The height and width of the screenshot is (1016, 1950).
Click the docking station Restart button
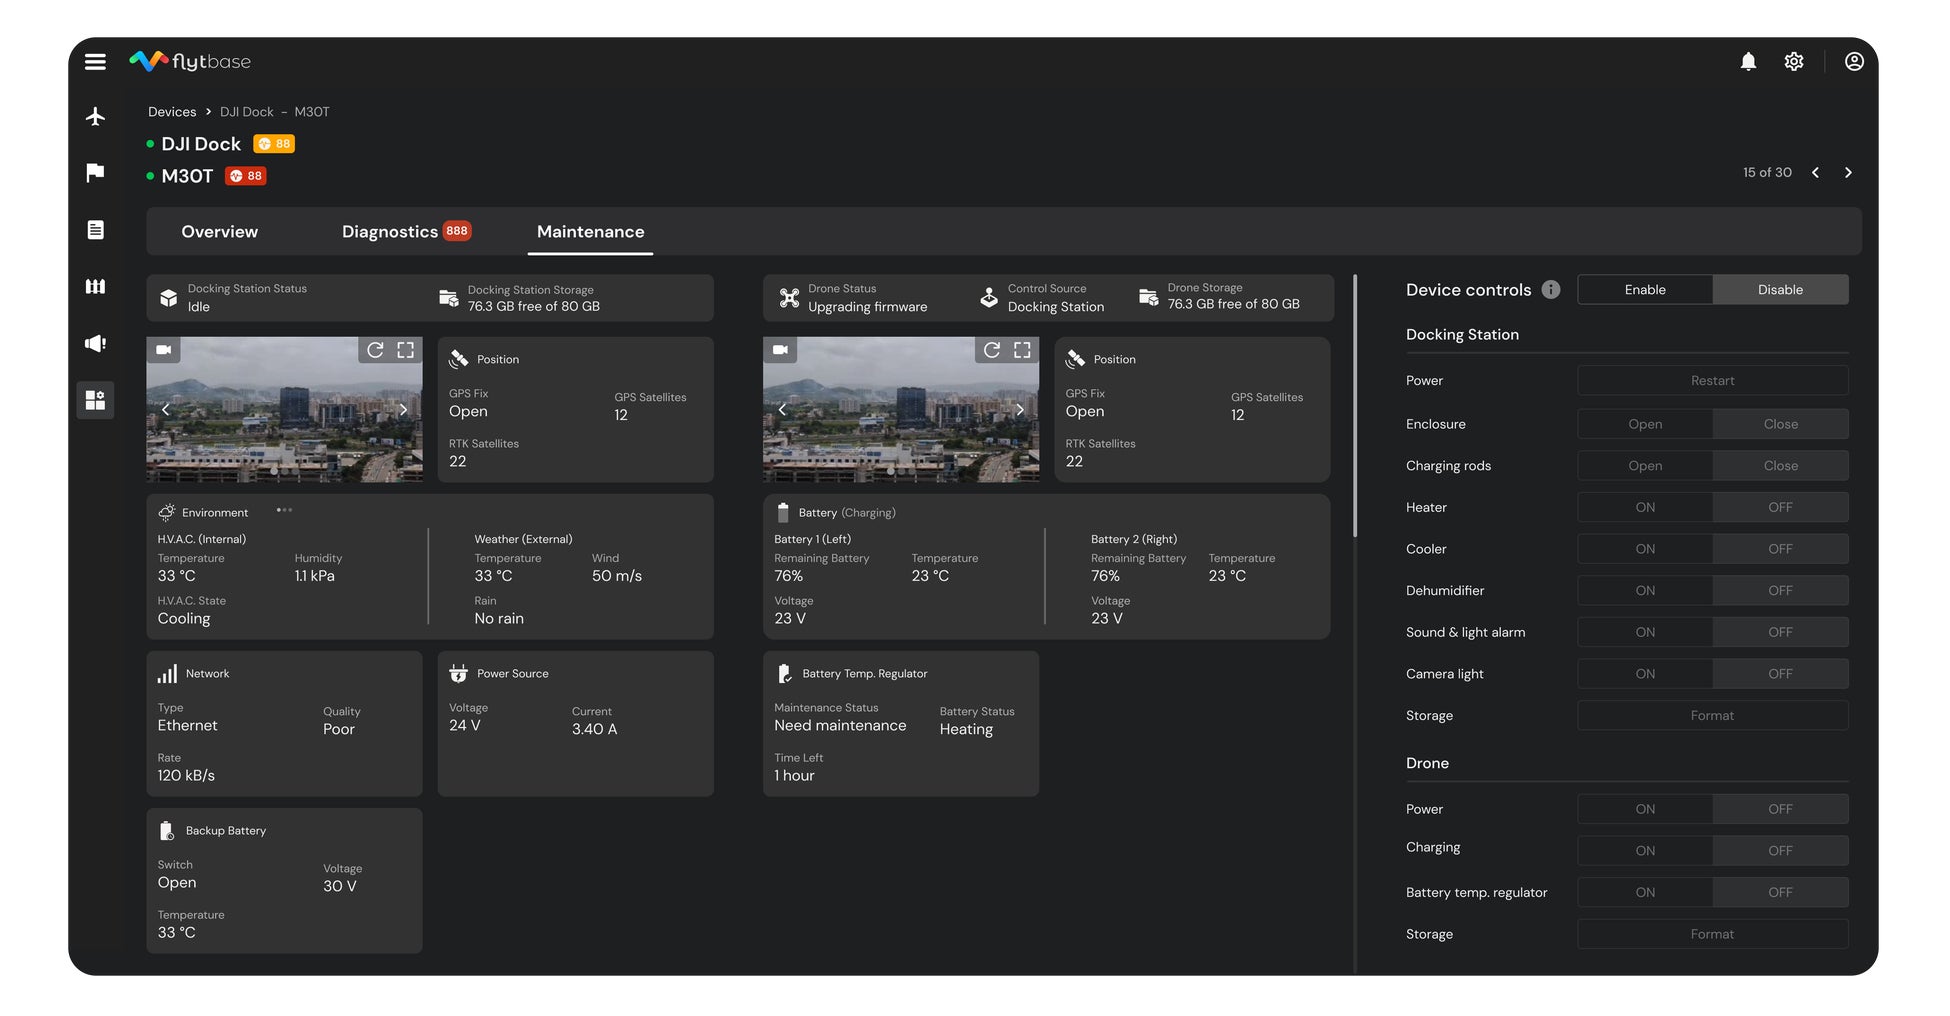point(1711,381)
